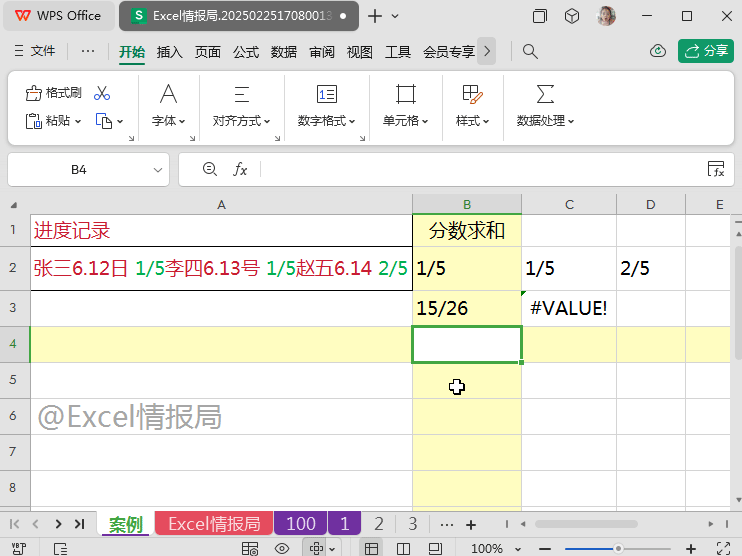Open the 公式 formulas ribbon tab
This screenshot has width=742, height=556.
point(246,52)
